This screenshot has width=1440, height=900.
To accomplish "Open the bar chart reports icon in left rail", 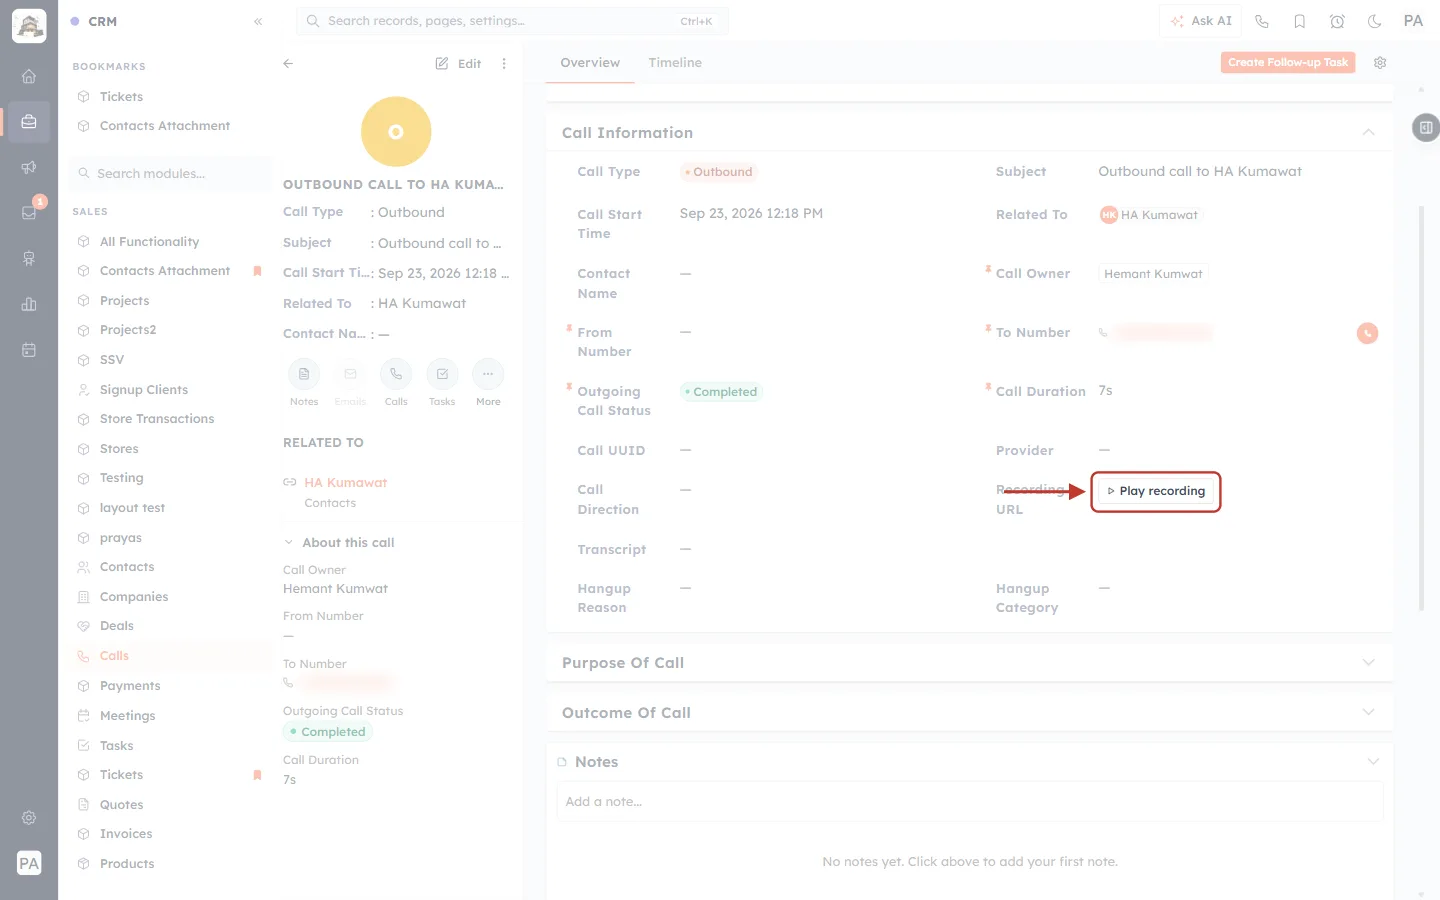I will [29, 304].
